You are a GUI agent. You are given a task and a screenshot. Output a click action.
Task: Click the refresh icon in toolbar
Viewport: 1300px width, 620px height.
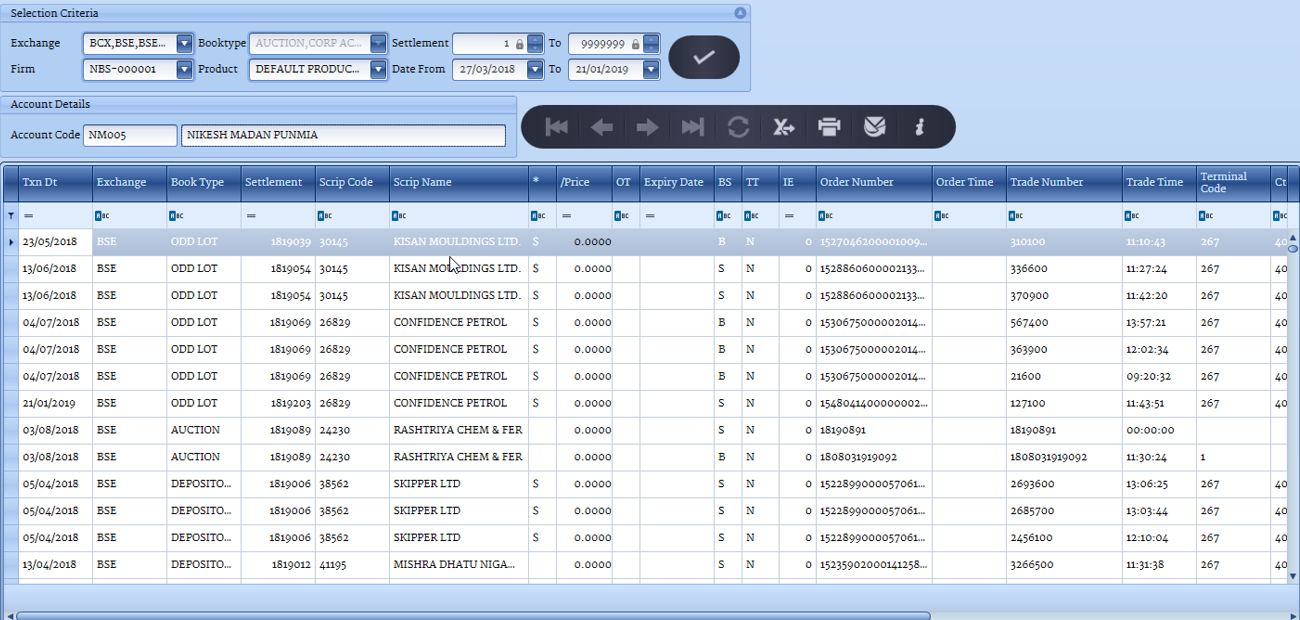(x=738, y=127)
